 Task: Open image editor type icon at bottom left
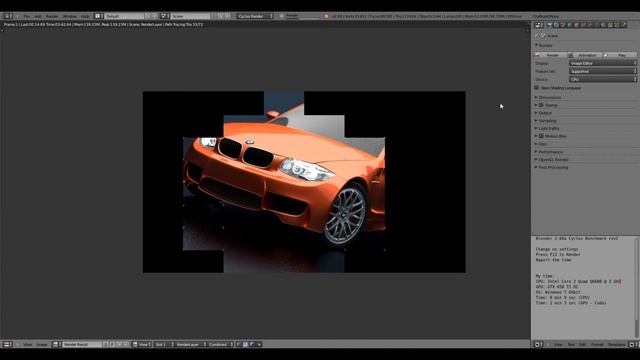[8, 344]
